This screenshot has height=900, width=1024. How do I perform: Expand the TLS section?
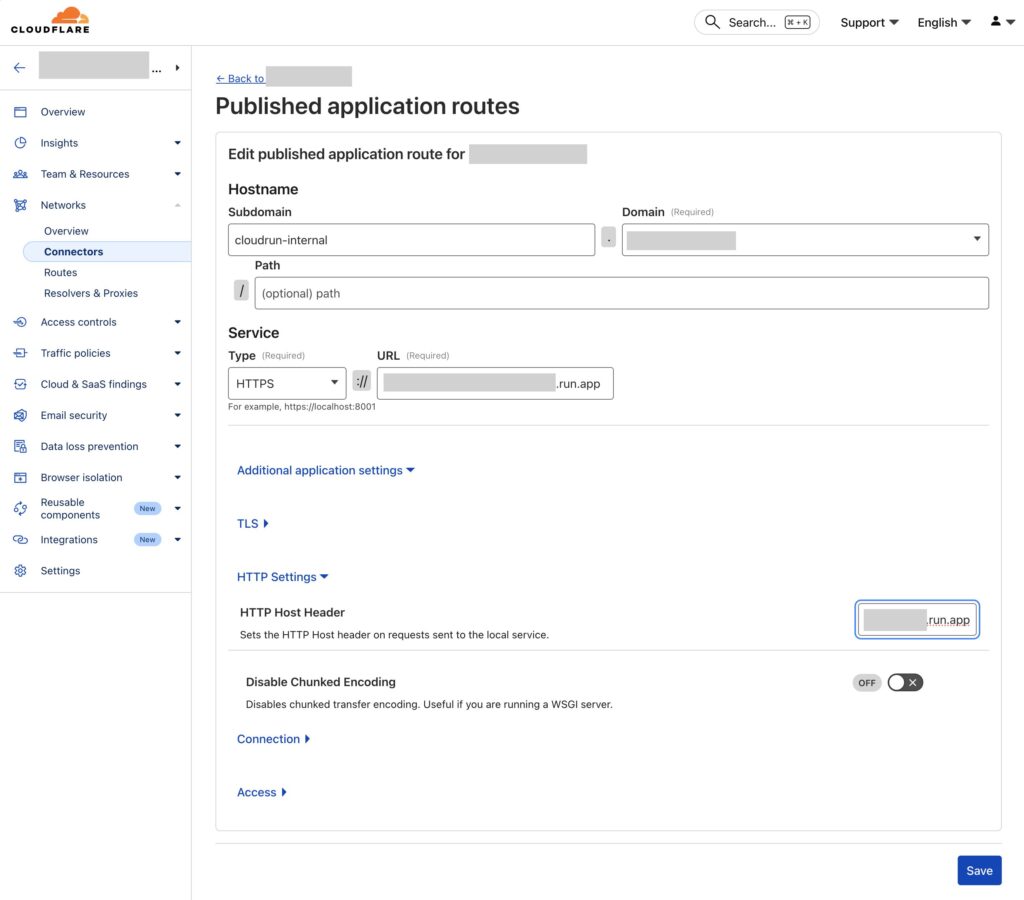click(x=250, y=523)
